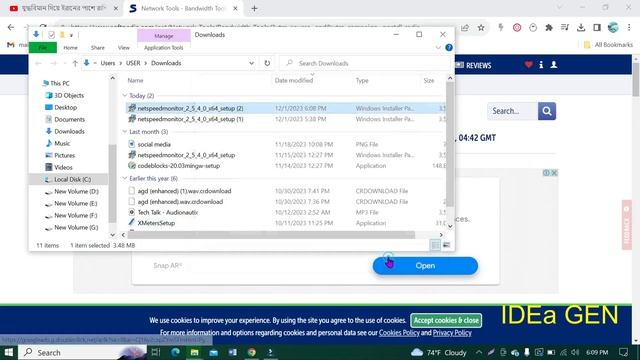The image size is (640, 360).
Task: Open Downloads in navigation pane
Action: tap(69, 131)
